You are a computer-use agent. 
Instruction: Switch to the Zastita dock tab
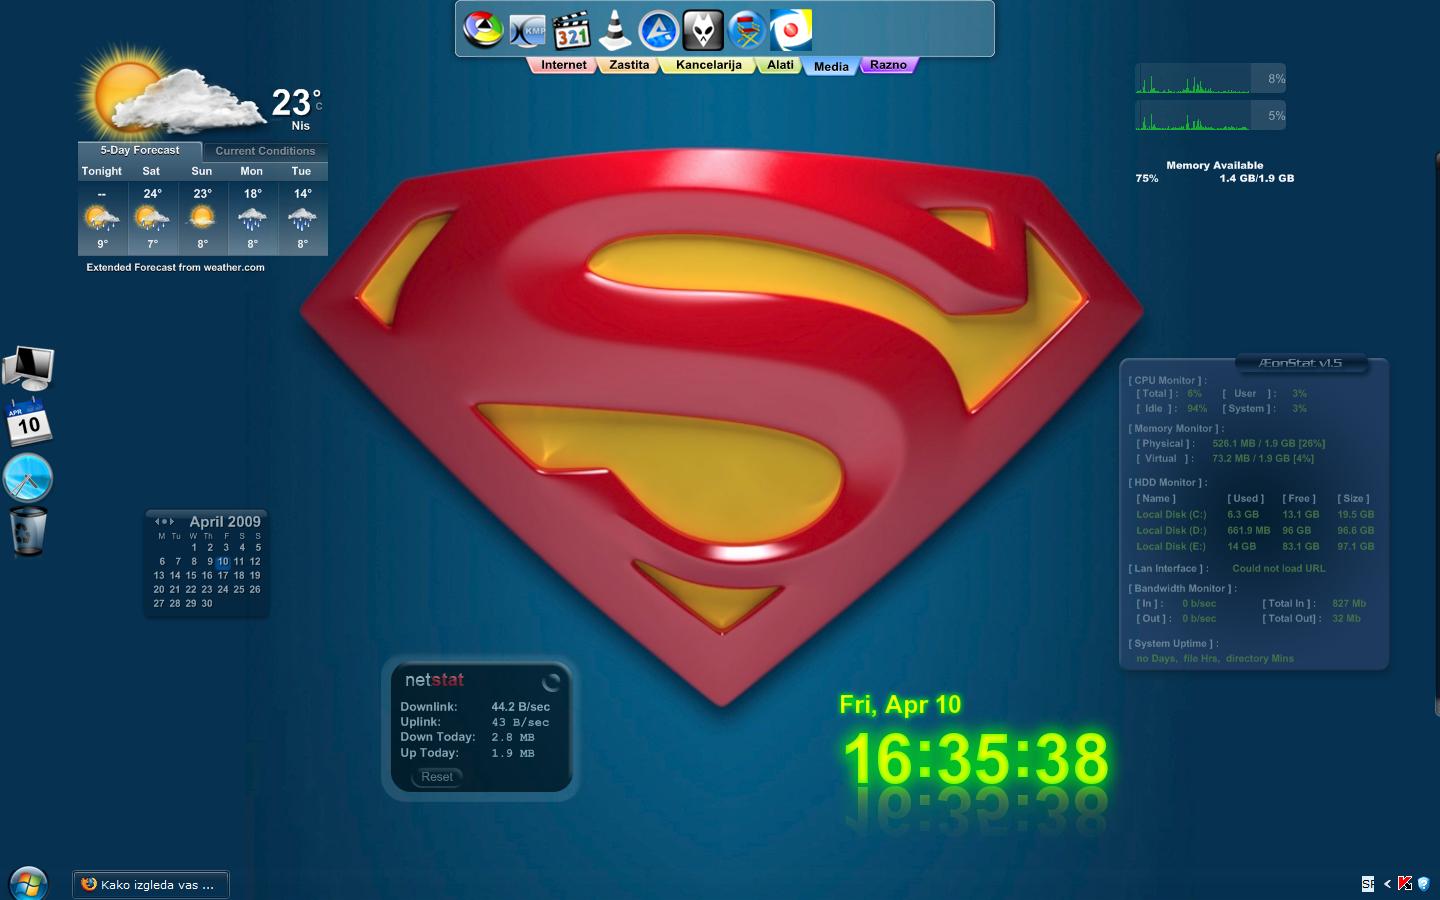629,65
